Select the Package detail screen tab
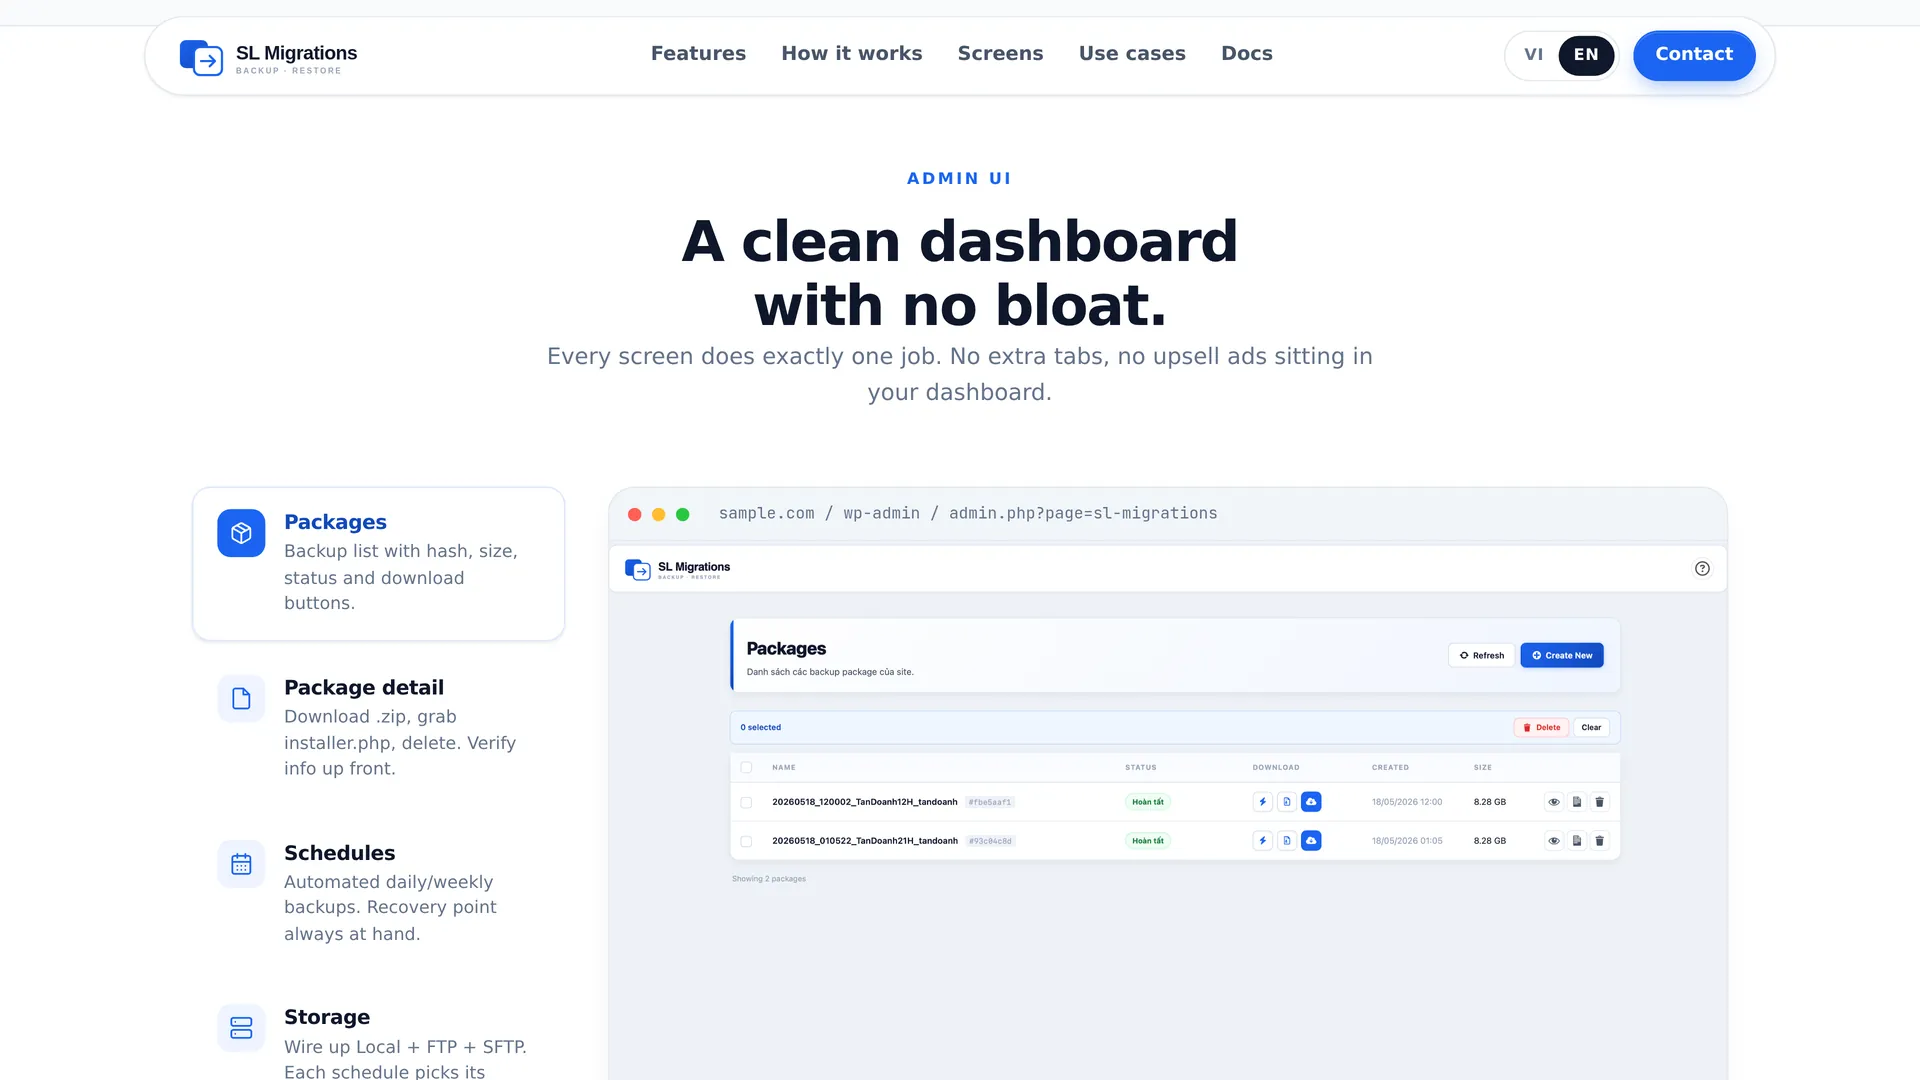Screen dimensions: 1920x1080 pos(379,728)
